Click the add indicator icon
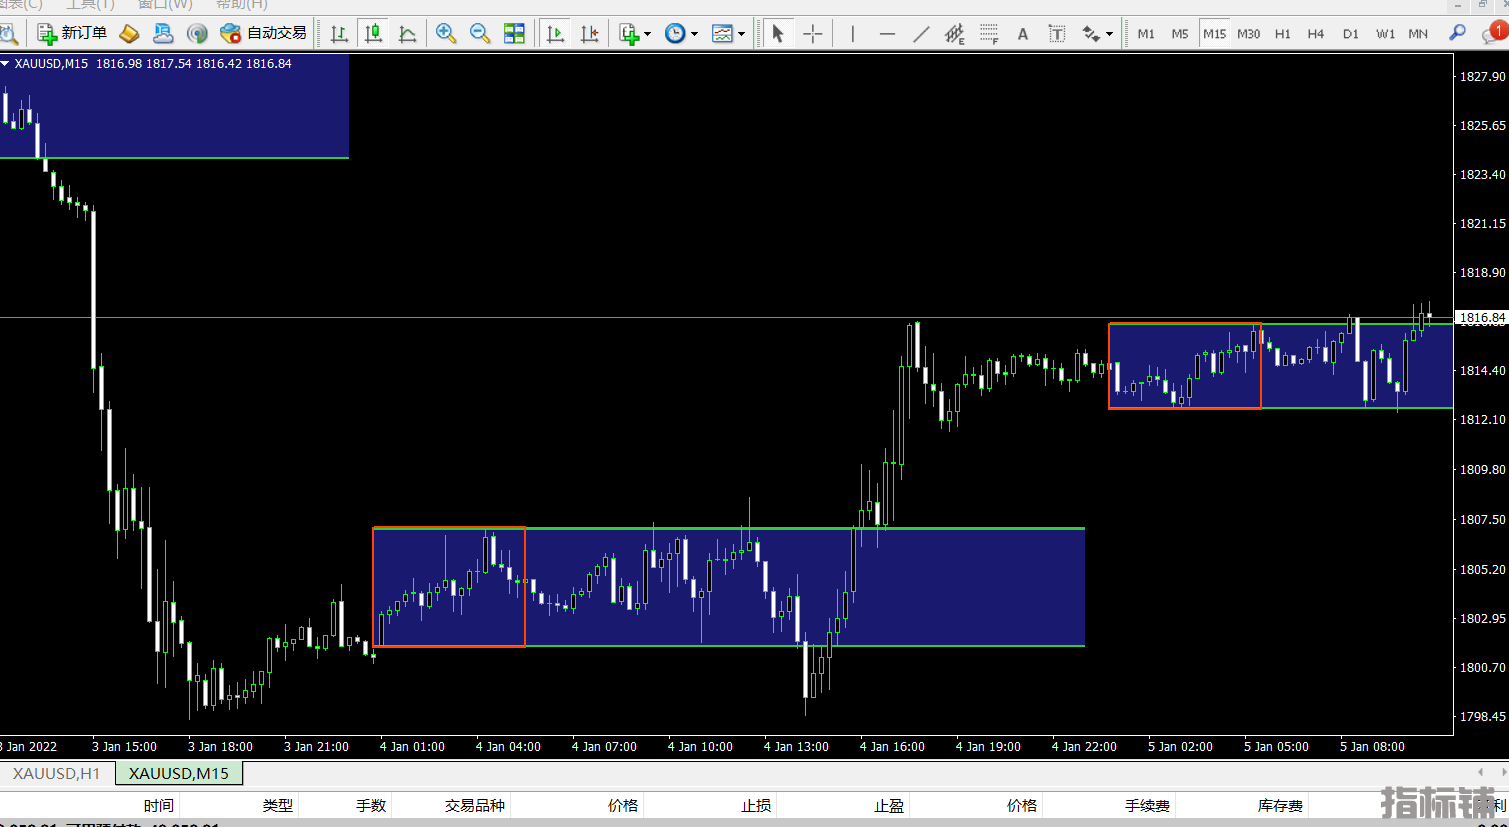The image size is (1509, 827). (629, 33)
